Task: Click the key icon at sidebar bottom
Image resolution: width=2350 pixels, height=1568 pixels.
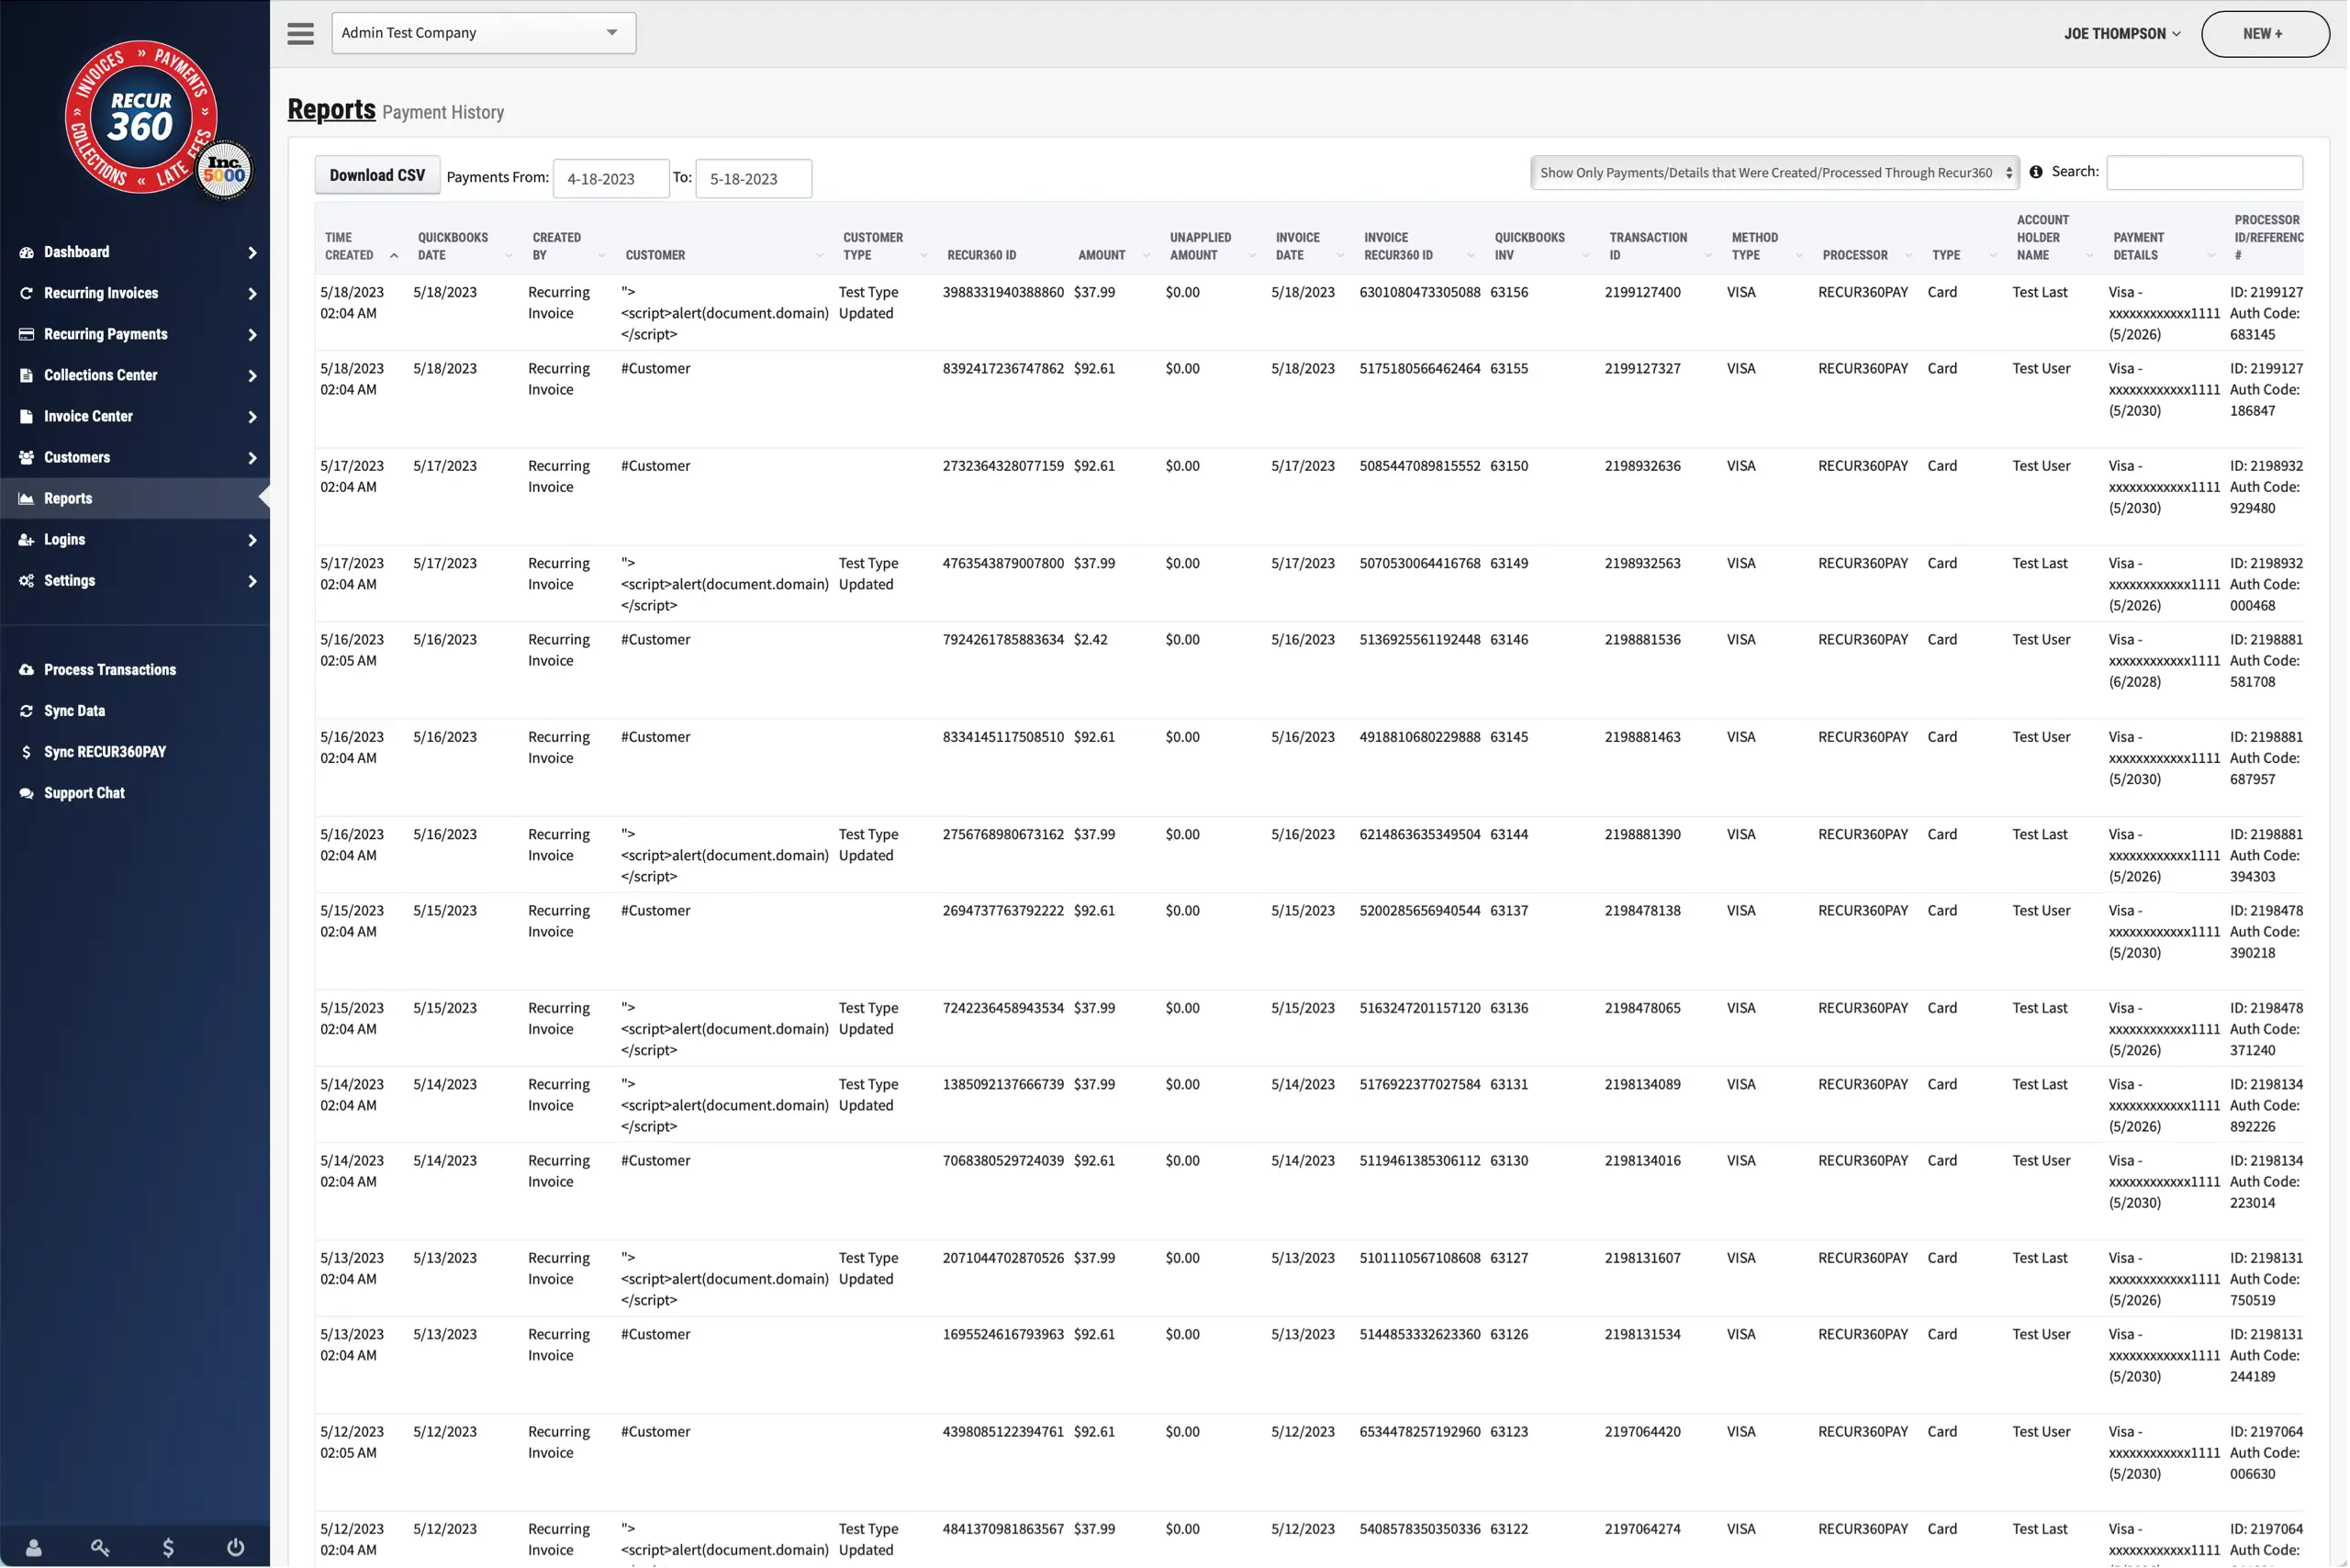Action: point(100,1548)
